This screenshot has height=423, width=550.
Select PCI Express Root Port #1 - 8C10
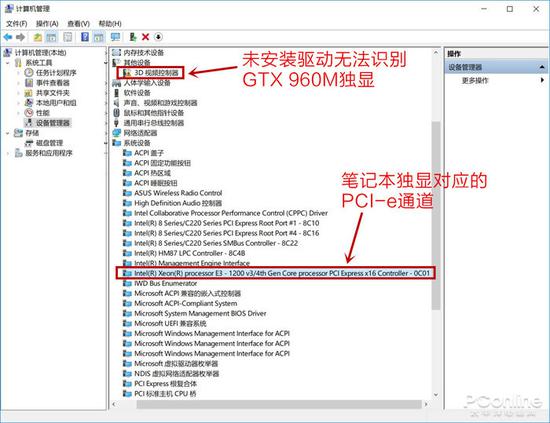(227, 223)
